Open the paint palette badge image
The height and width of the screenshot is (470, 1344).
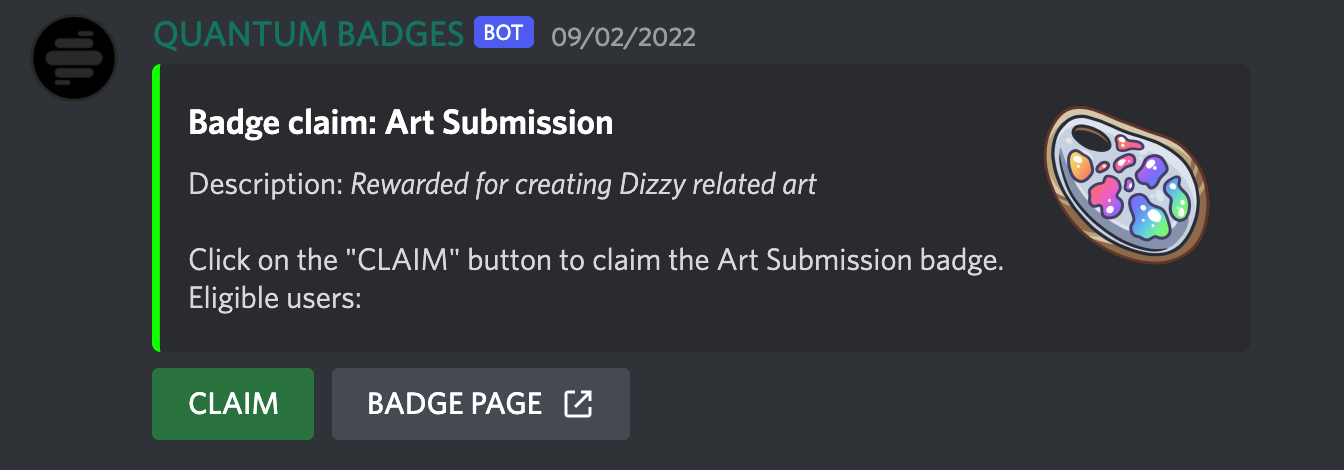tap(1126, 185)
